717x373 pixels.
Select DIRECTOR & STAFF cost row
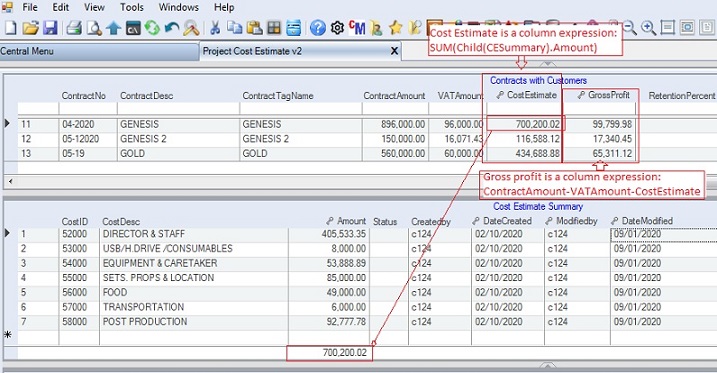366,234
